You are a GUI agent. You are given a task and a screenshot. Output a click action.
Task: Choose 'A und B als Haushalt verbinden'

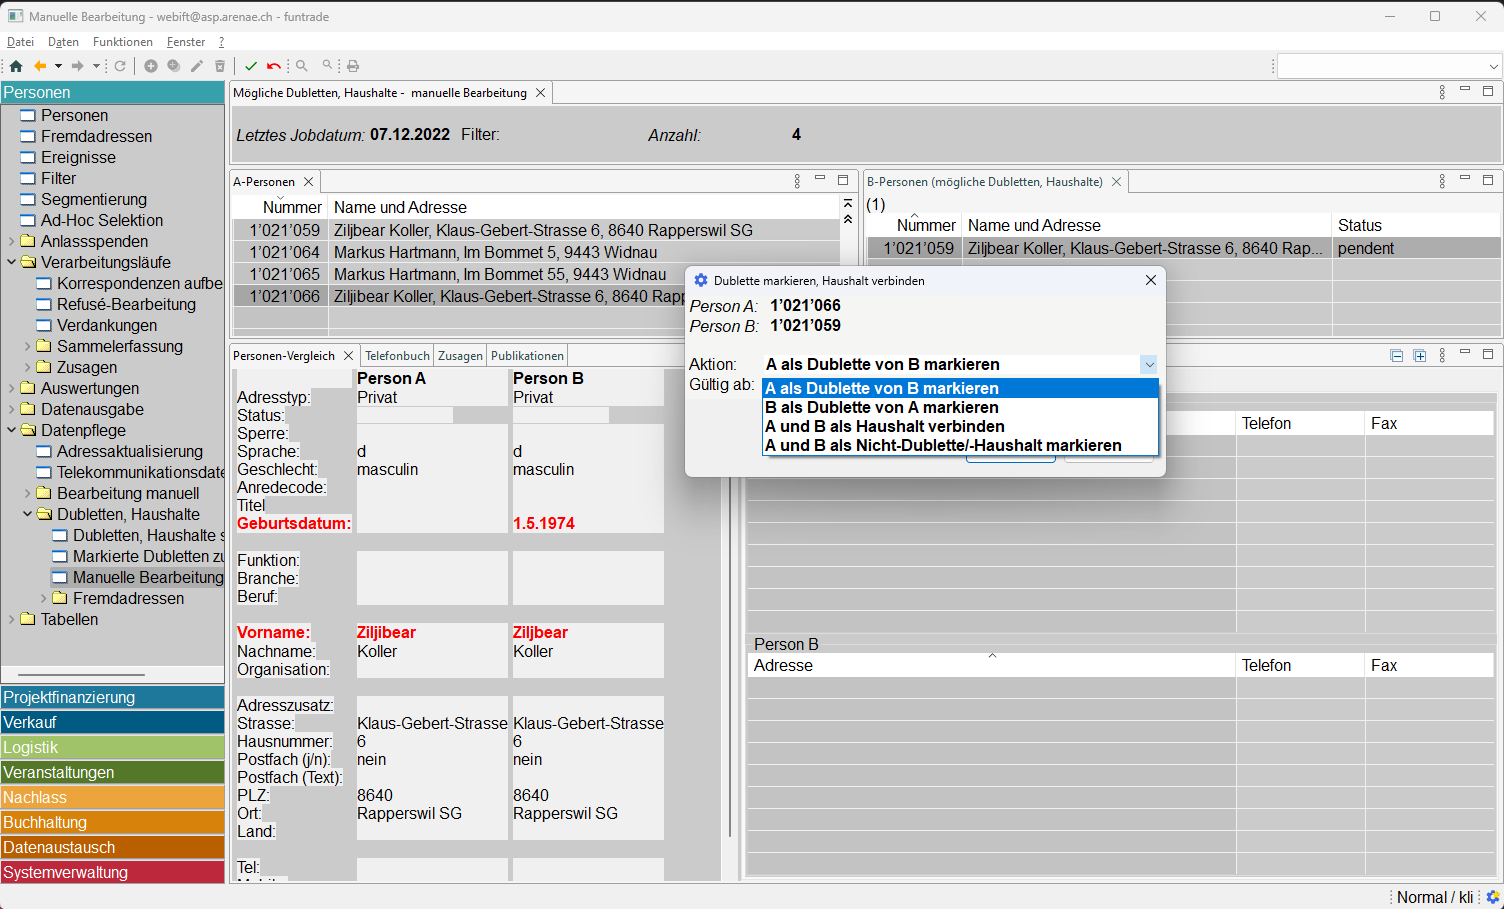pyautogui.click(x=884, y=426)
